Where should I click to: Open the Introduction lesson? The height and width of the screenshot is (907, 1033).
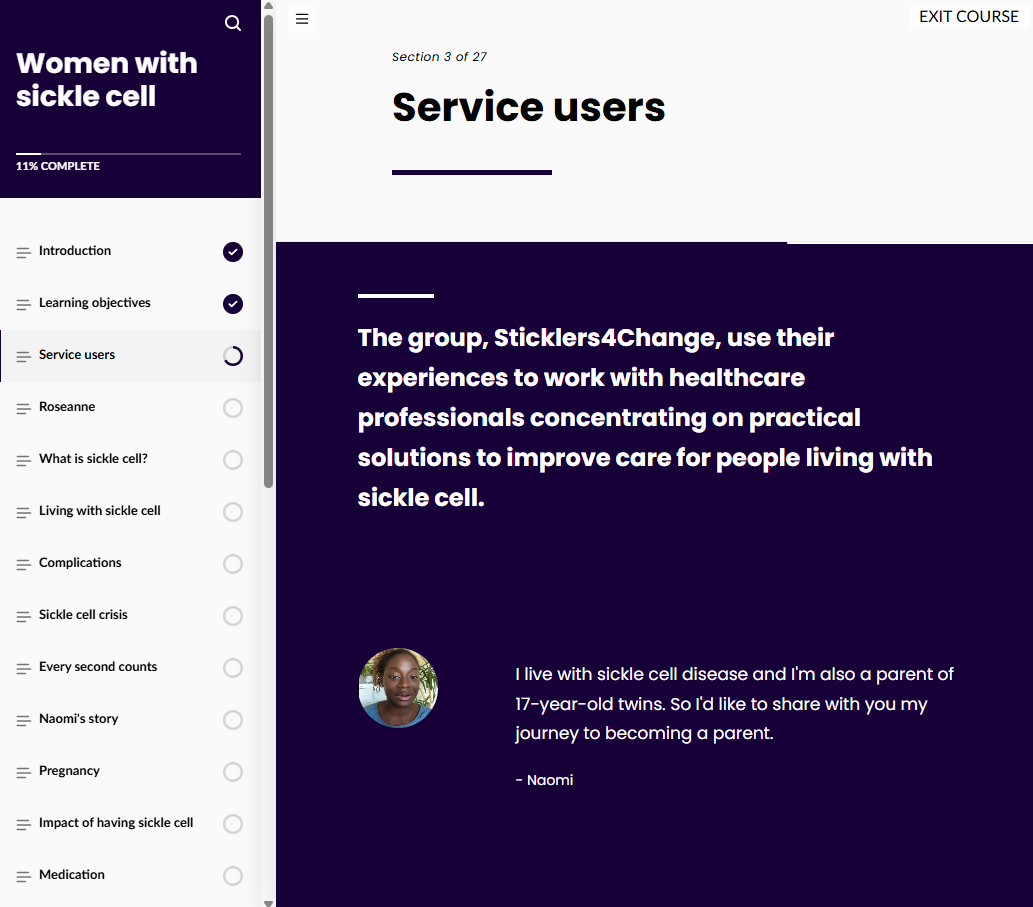point(130,252)
